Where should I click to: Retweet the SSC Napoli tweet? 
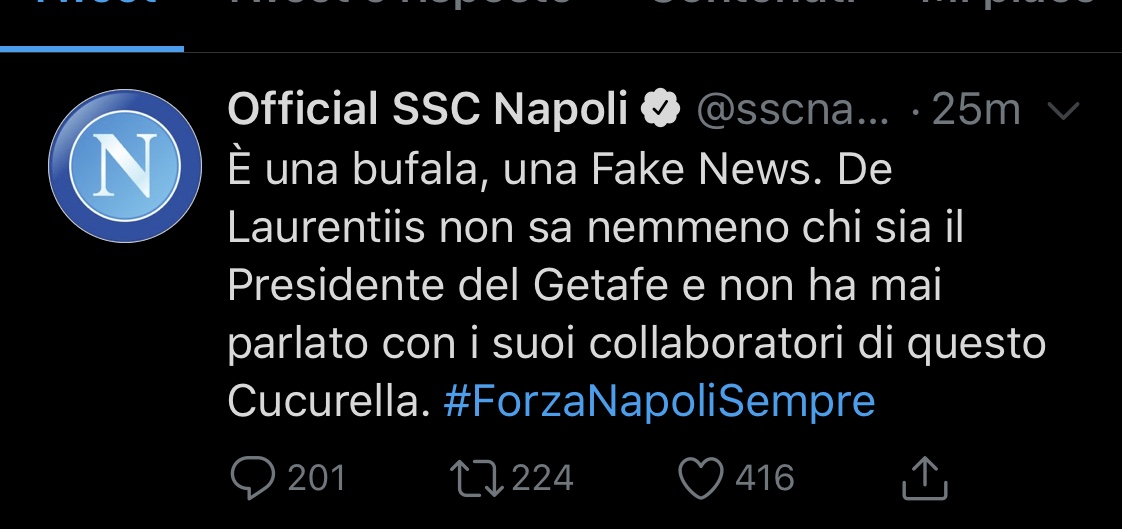tap(477, 478)
